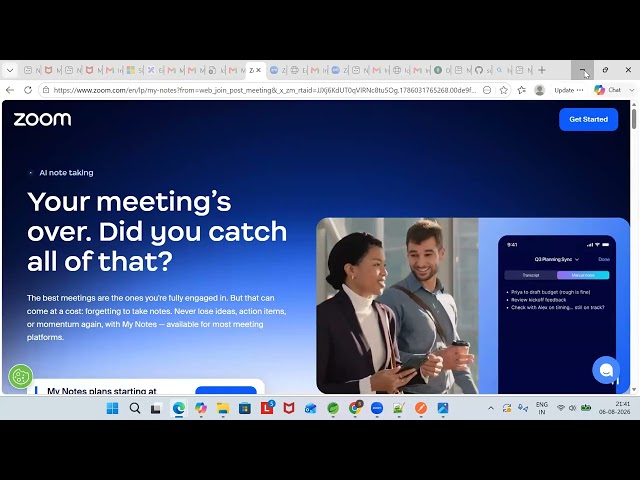
Task: Click the address bar URL field
Action: click(264, 90)
